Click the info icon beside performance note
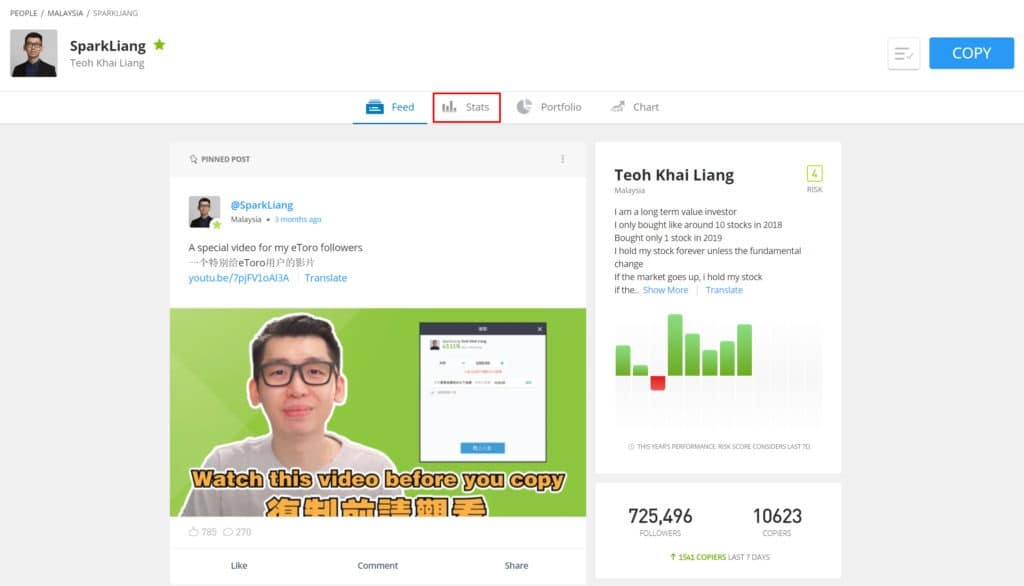Viewport: 1024px width, 586px height. click(x=631, y=447)
